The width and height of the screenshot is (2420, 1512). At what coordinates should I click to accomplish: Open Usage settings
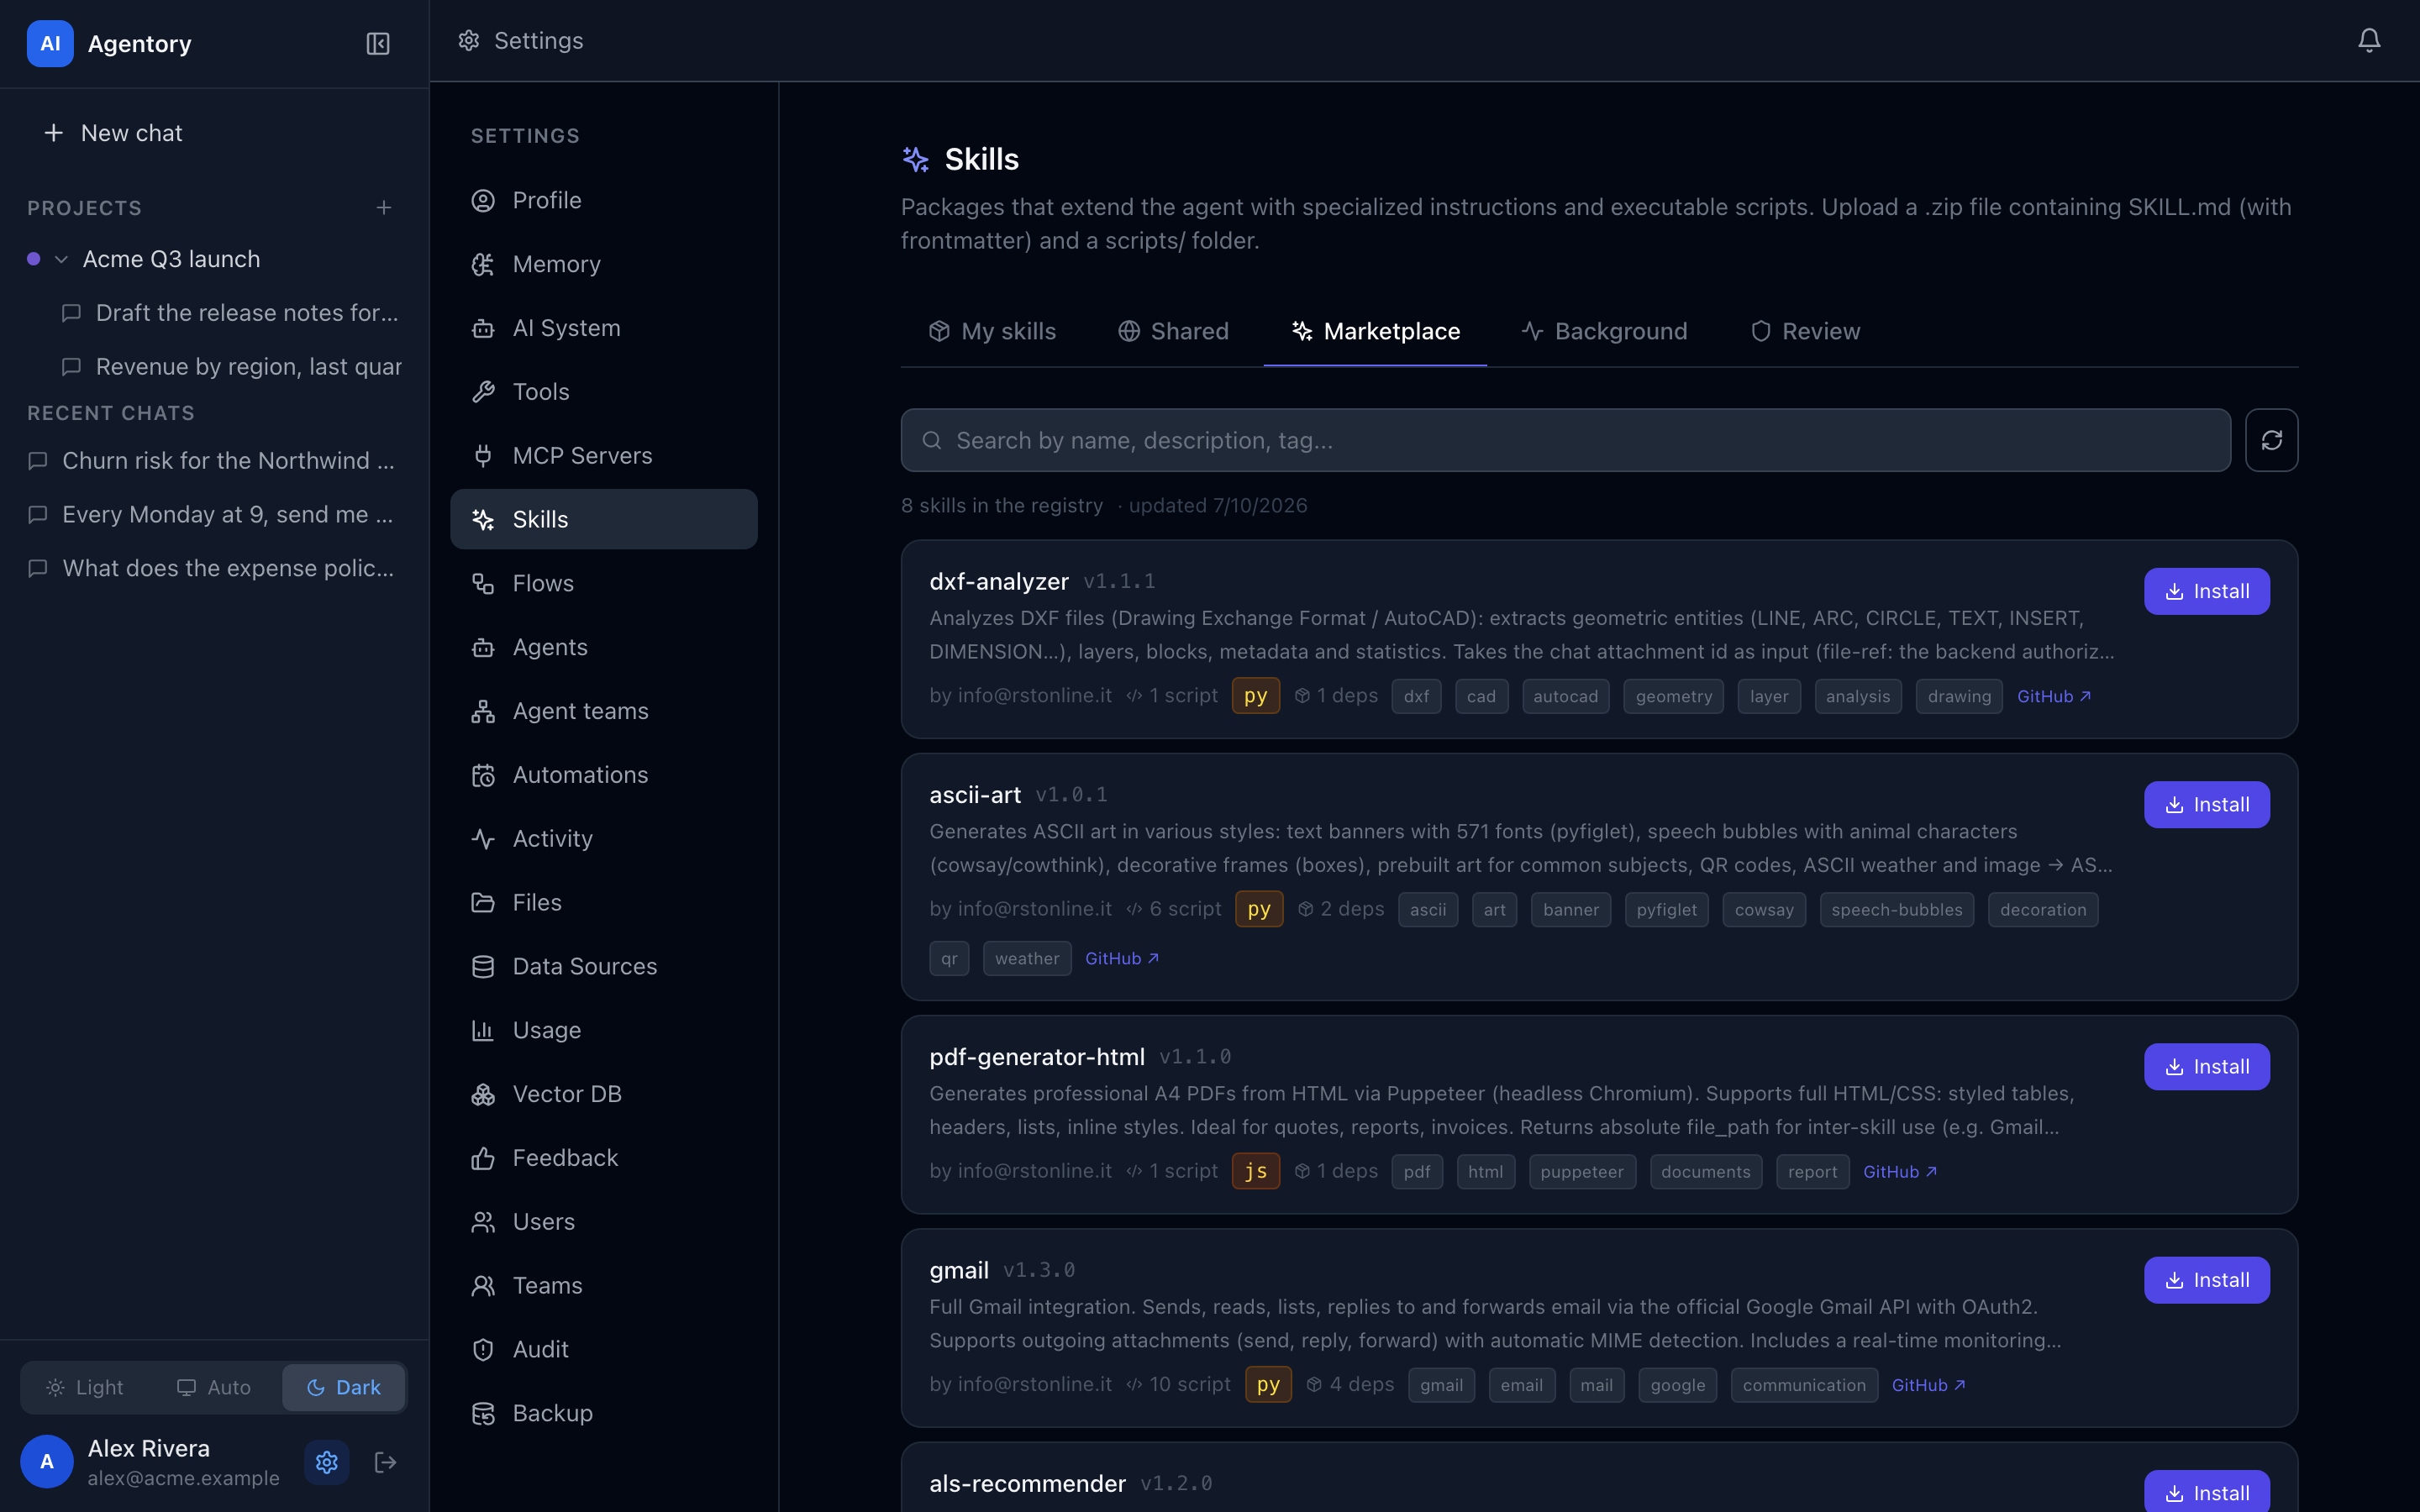(x=604, y=1030)
